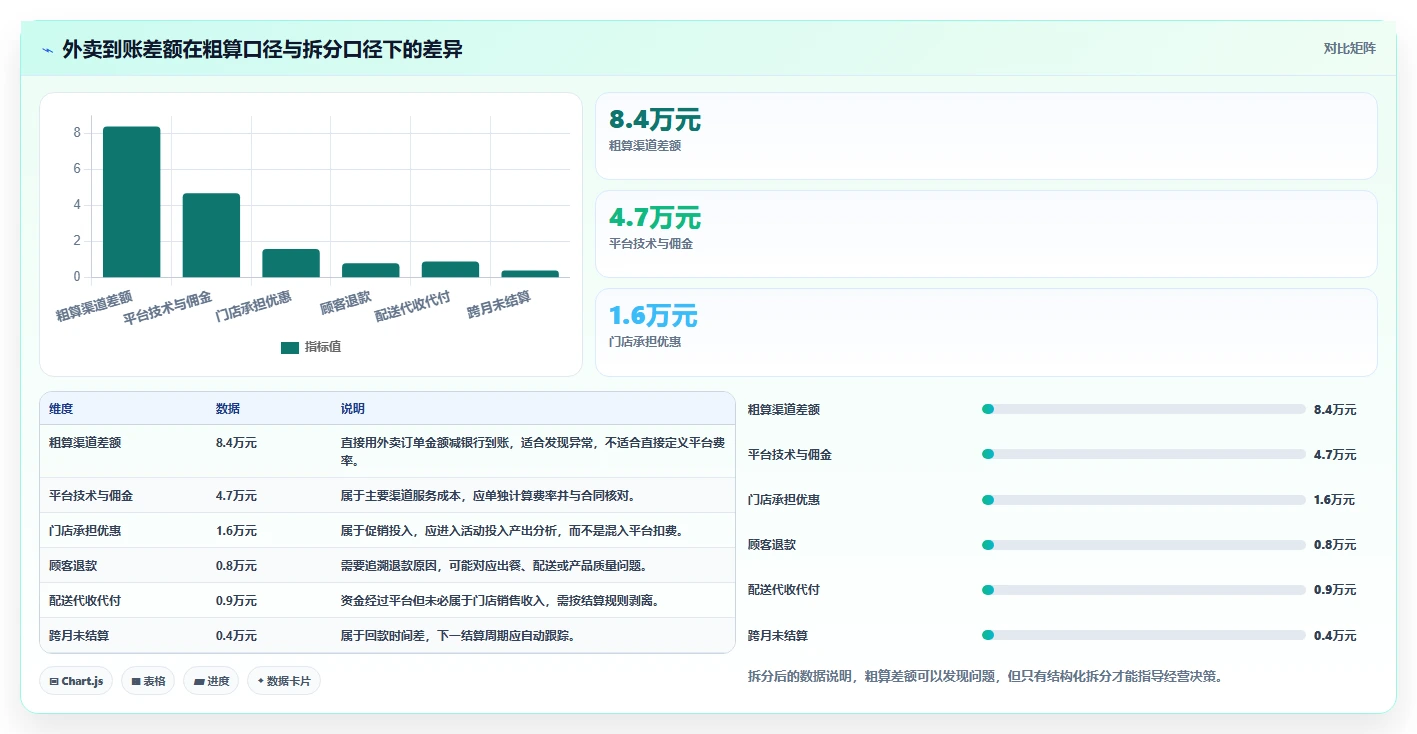The width and height of the screenshot is (1417, 734).
Task: Click the 平台技术与佣金 progress bar
Action: (x=1144, y=454)
